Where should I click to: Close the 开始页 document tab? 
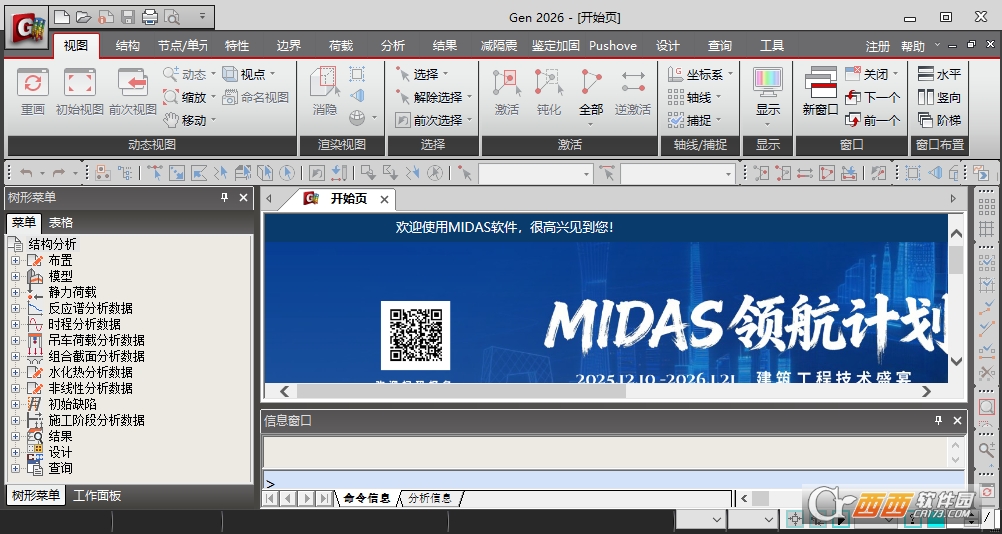[384, 199]
